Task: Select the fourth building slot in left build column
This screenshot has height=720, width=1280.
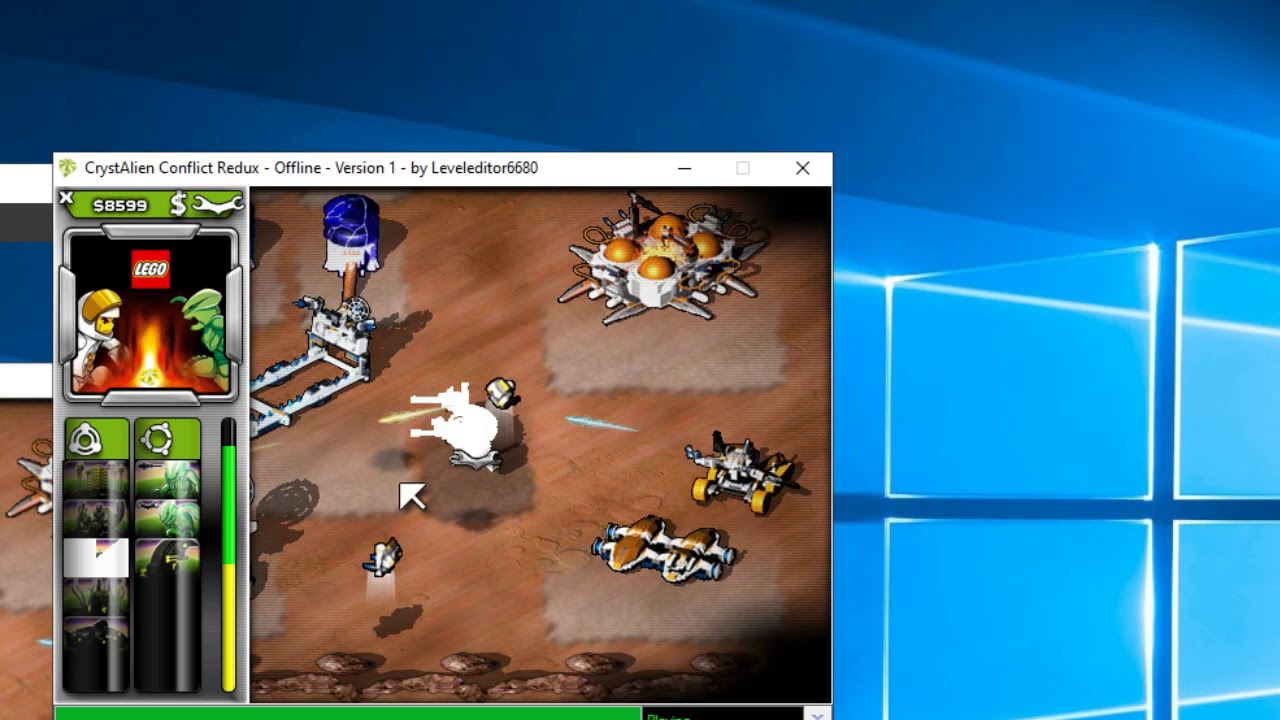Action: 97,597
